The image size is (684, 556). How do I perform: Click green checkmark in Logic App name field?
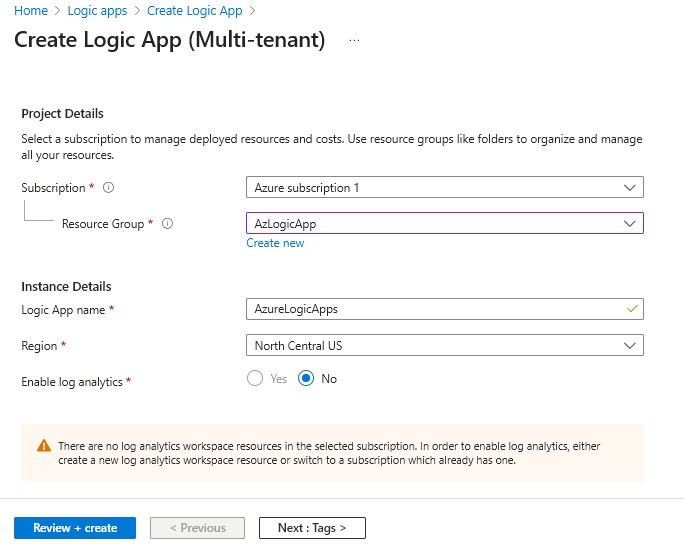coord(630,309)
